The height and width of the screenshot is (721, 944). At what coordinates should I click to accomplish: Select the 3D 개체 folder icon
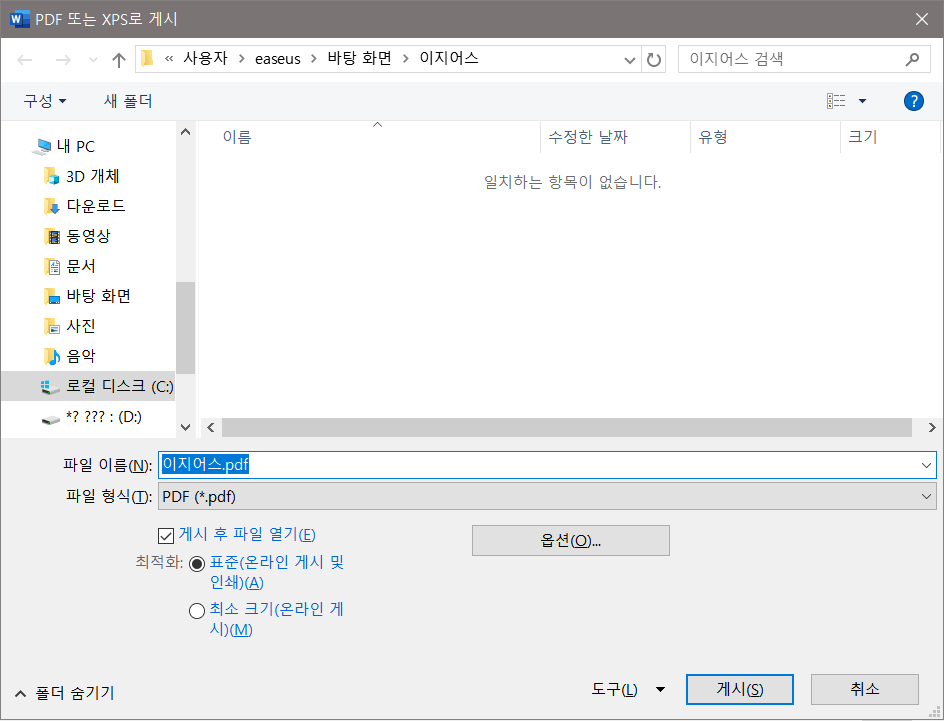(52, 176)
